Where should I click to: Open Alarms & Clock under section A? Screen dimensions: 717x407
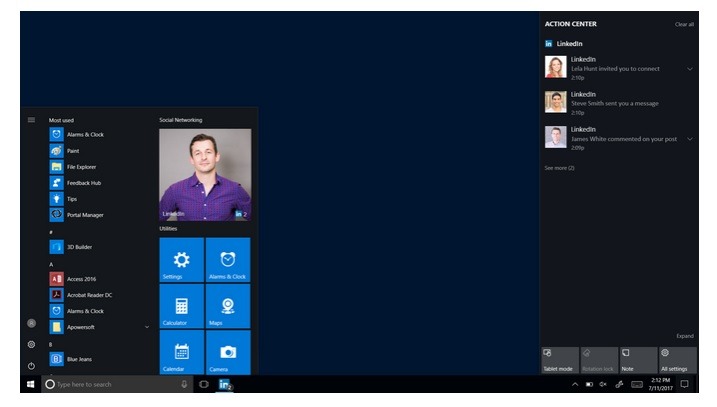[77, 311]
